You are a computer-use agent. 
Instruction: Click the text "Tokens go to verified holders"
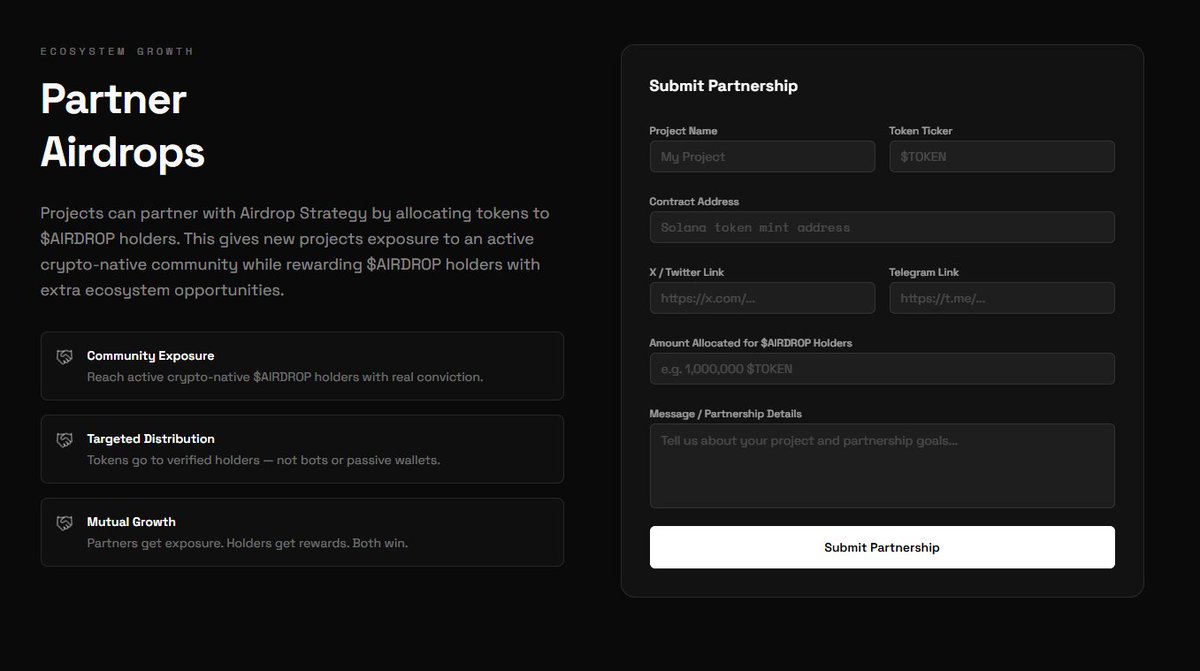(171, 461)
